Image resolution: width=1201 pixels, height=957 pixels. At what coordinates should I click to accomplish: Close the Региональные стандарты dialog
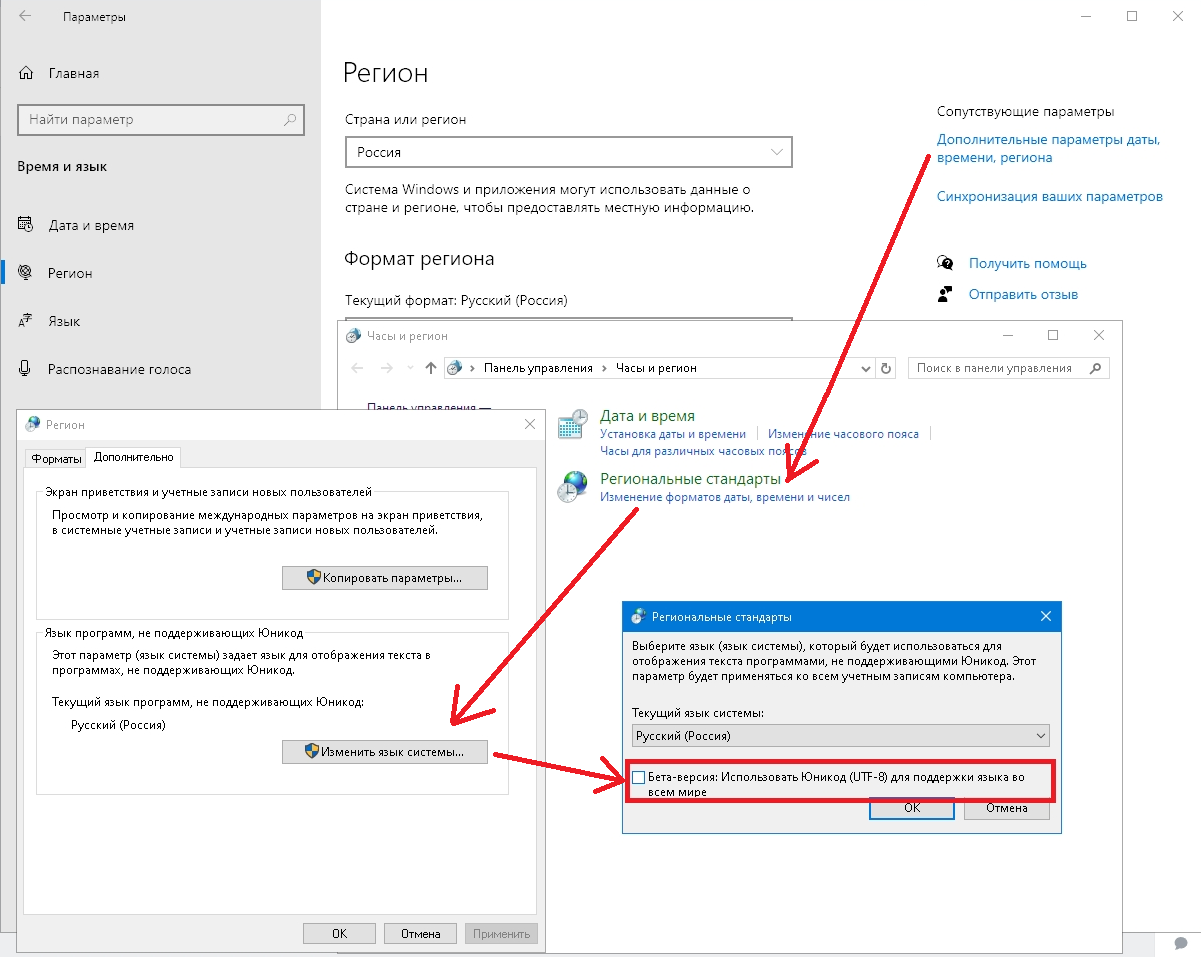tap(1046, 616)
